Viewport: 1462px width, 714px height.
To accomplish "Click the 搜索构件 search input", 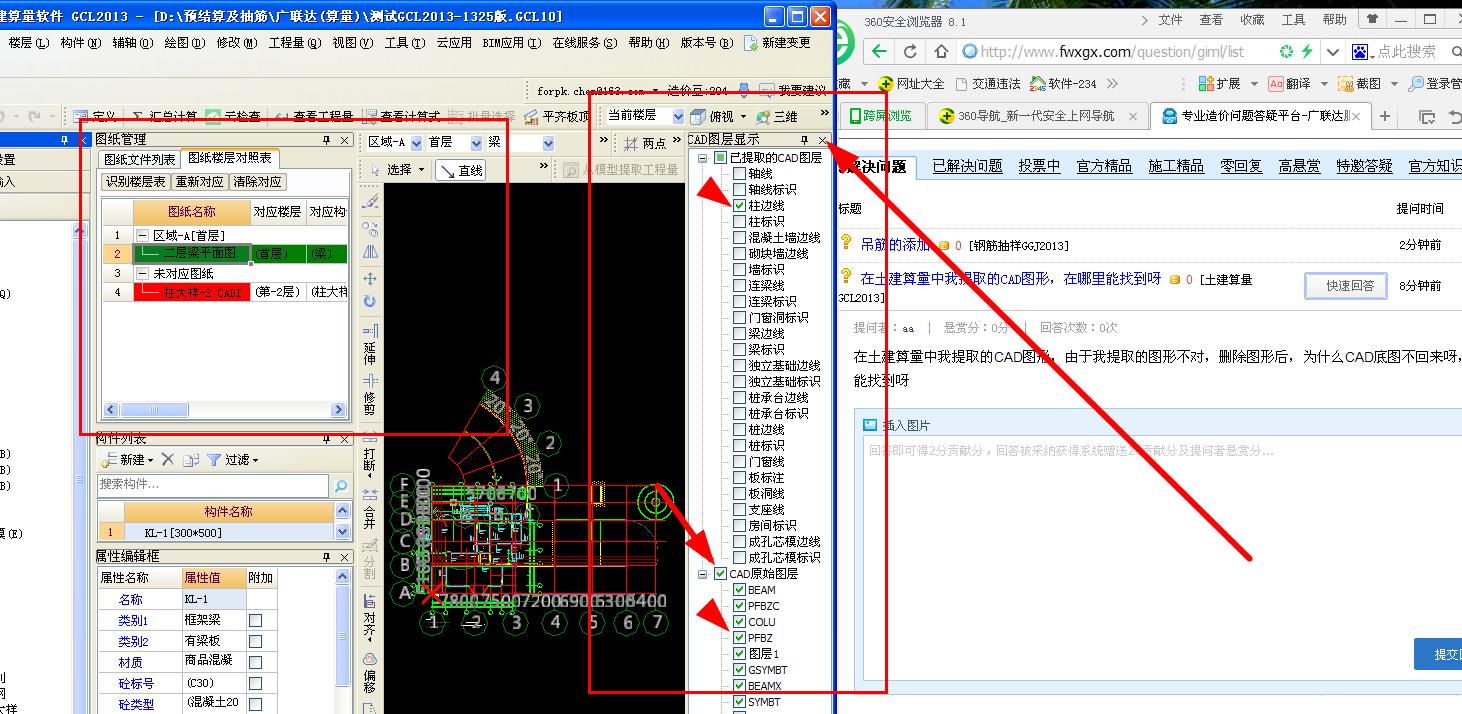I will click(x=213, y=485).
